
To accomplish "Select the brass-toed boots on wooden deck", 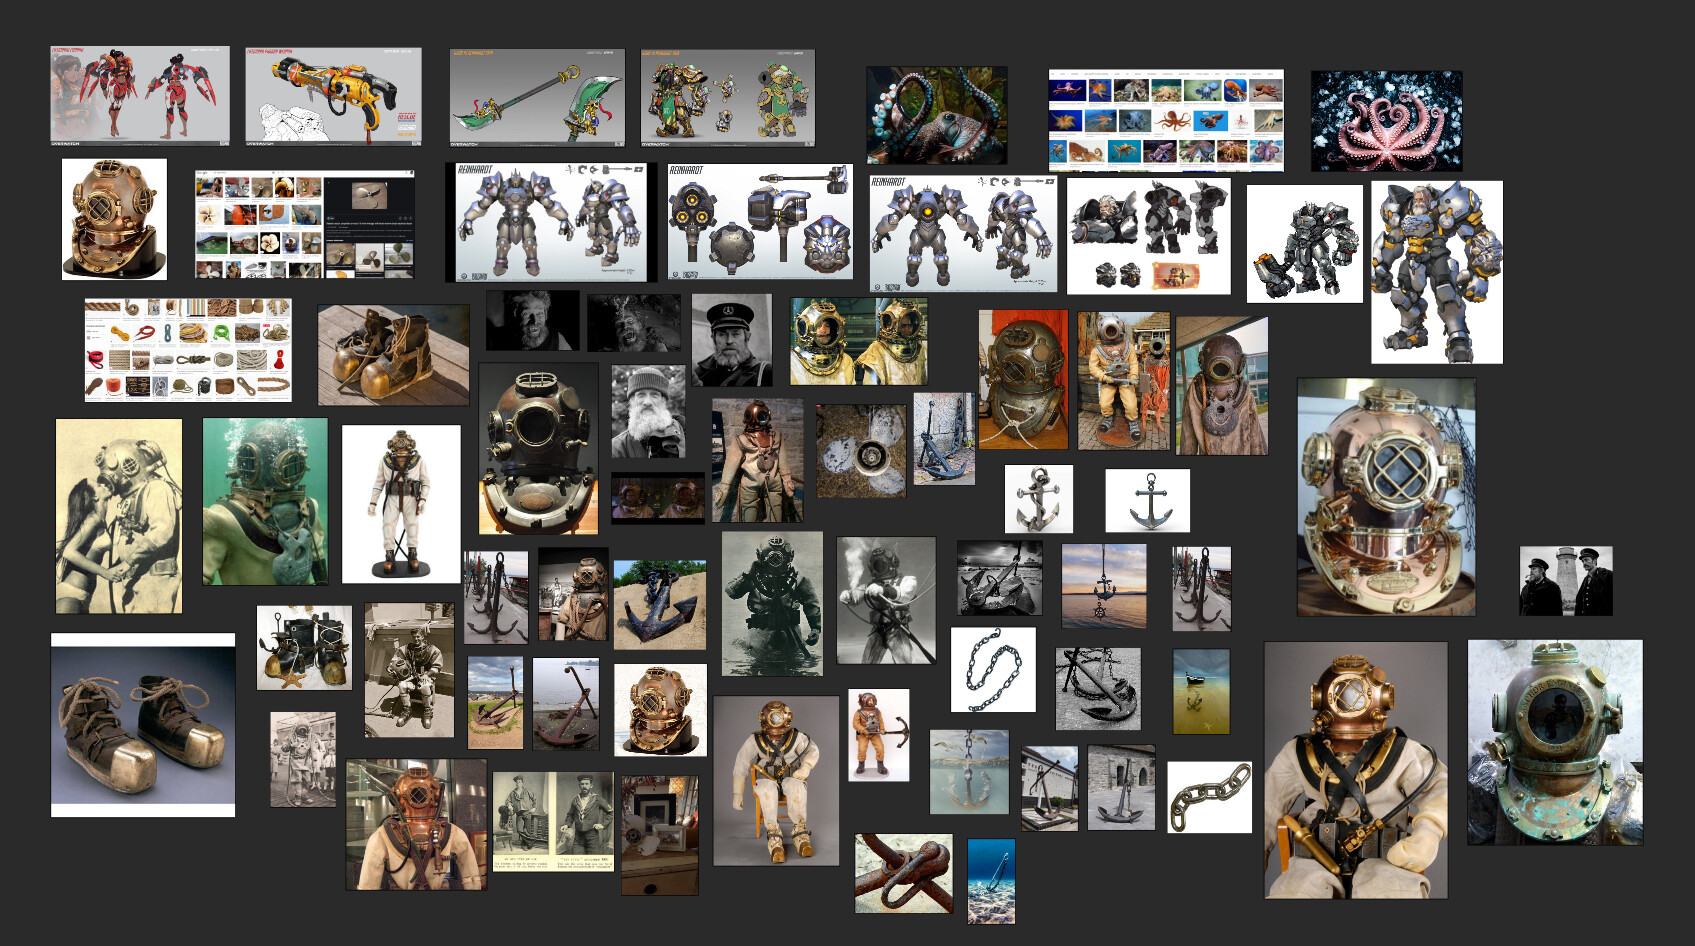I will [x=393, y=355].
